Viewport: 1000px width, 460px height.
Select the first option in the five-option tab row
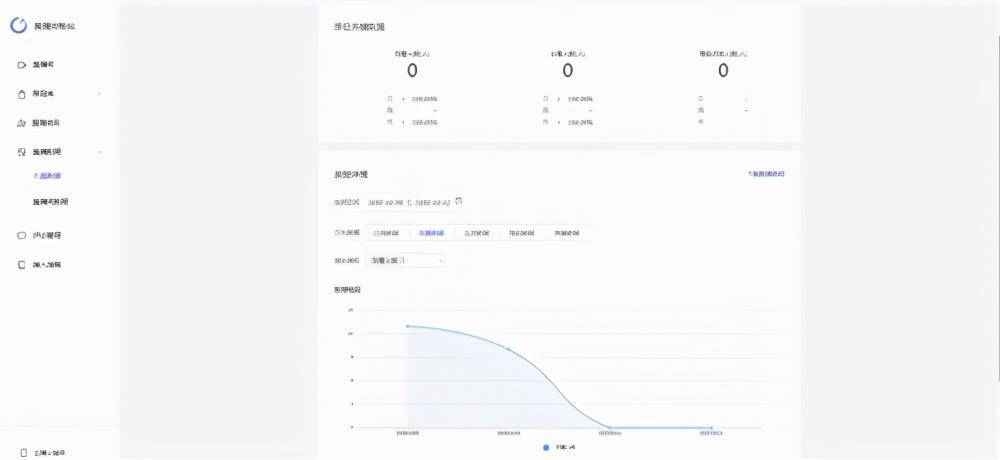click(x=386, y=234)
